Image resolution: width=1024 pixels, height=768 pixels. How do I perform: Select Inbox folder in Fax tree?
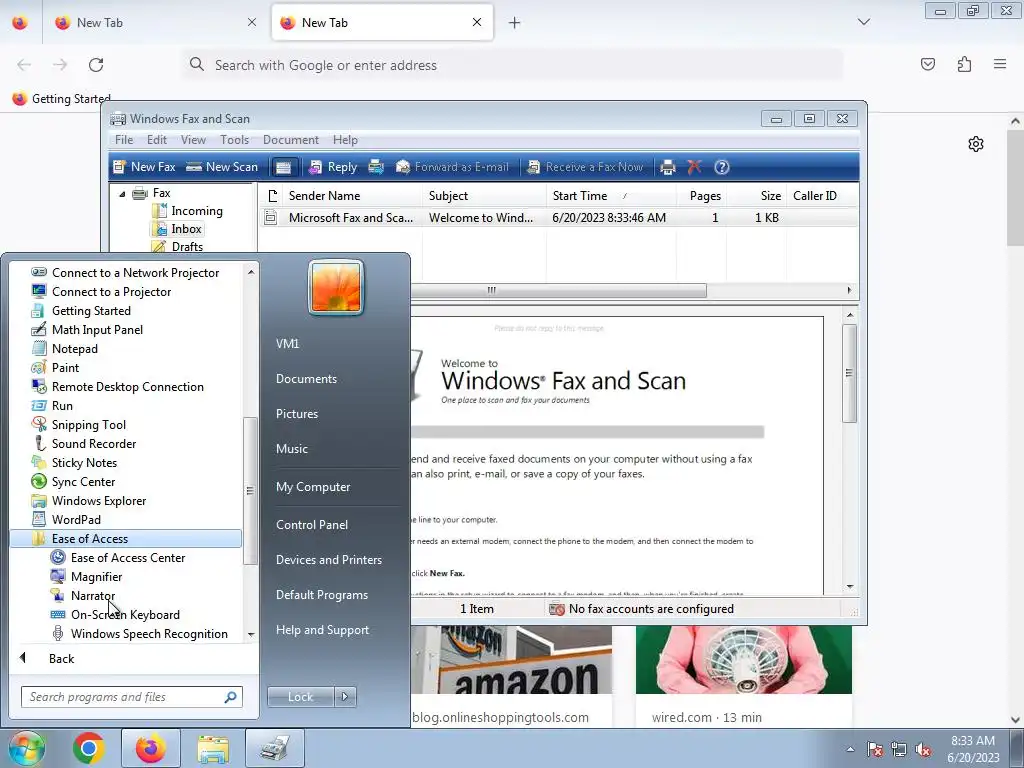(x=186, y=229)
